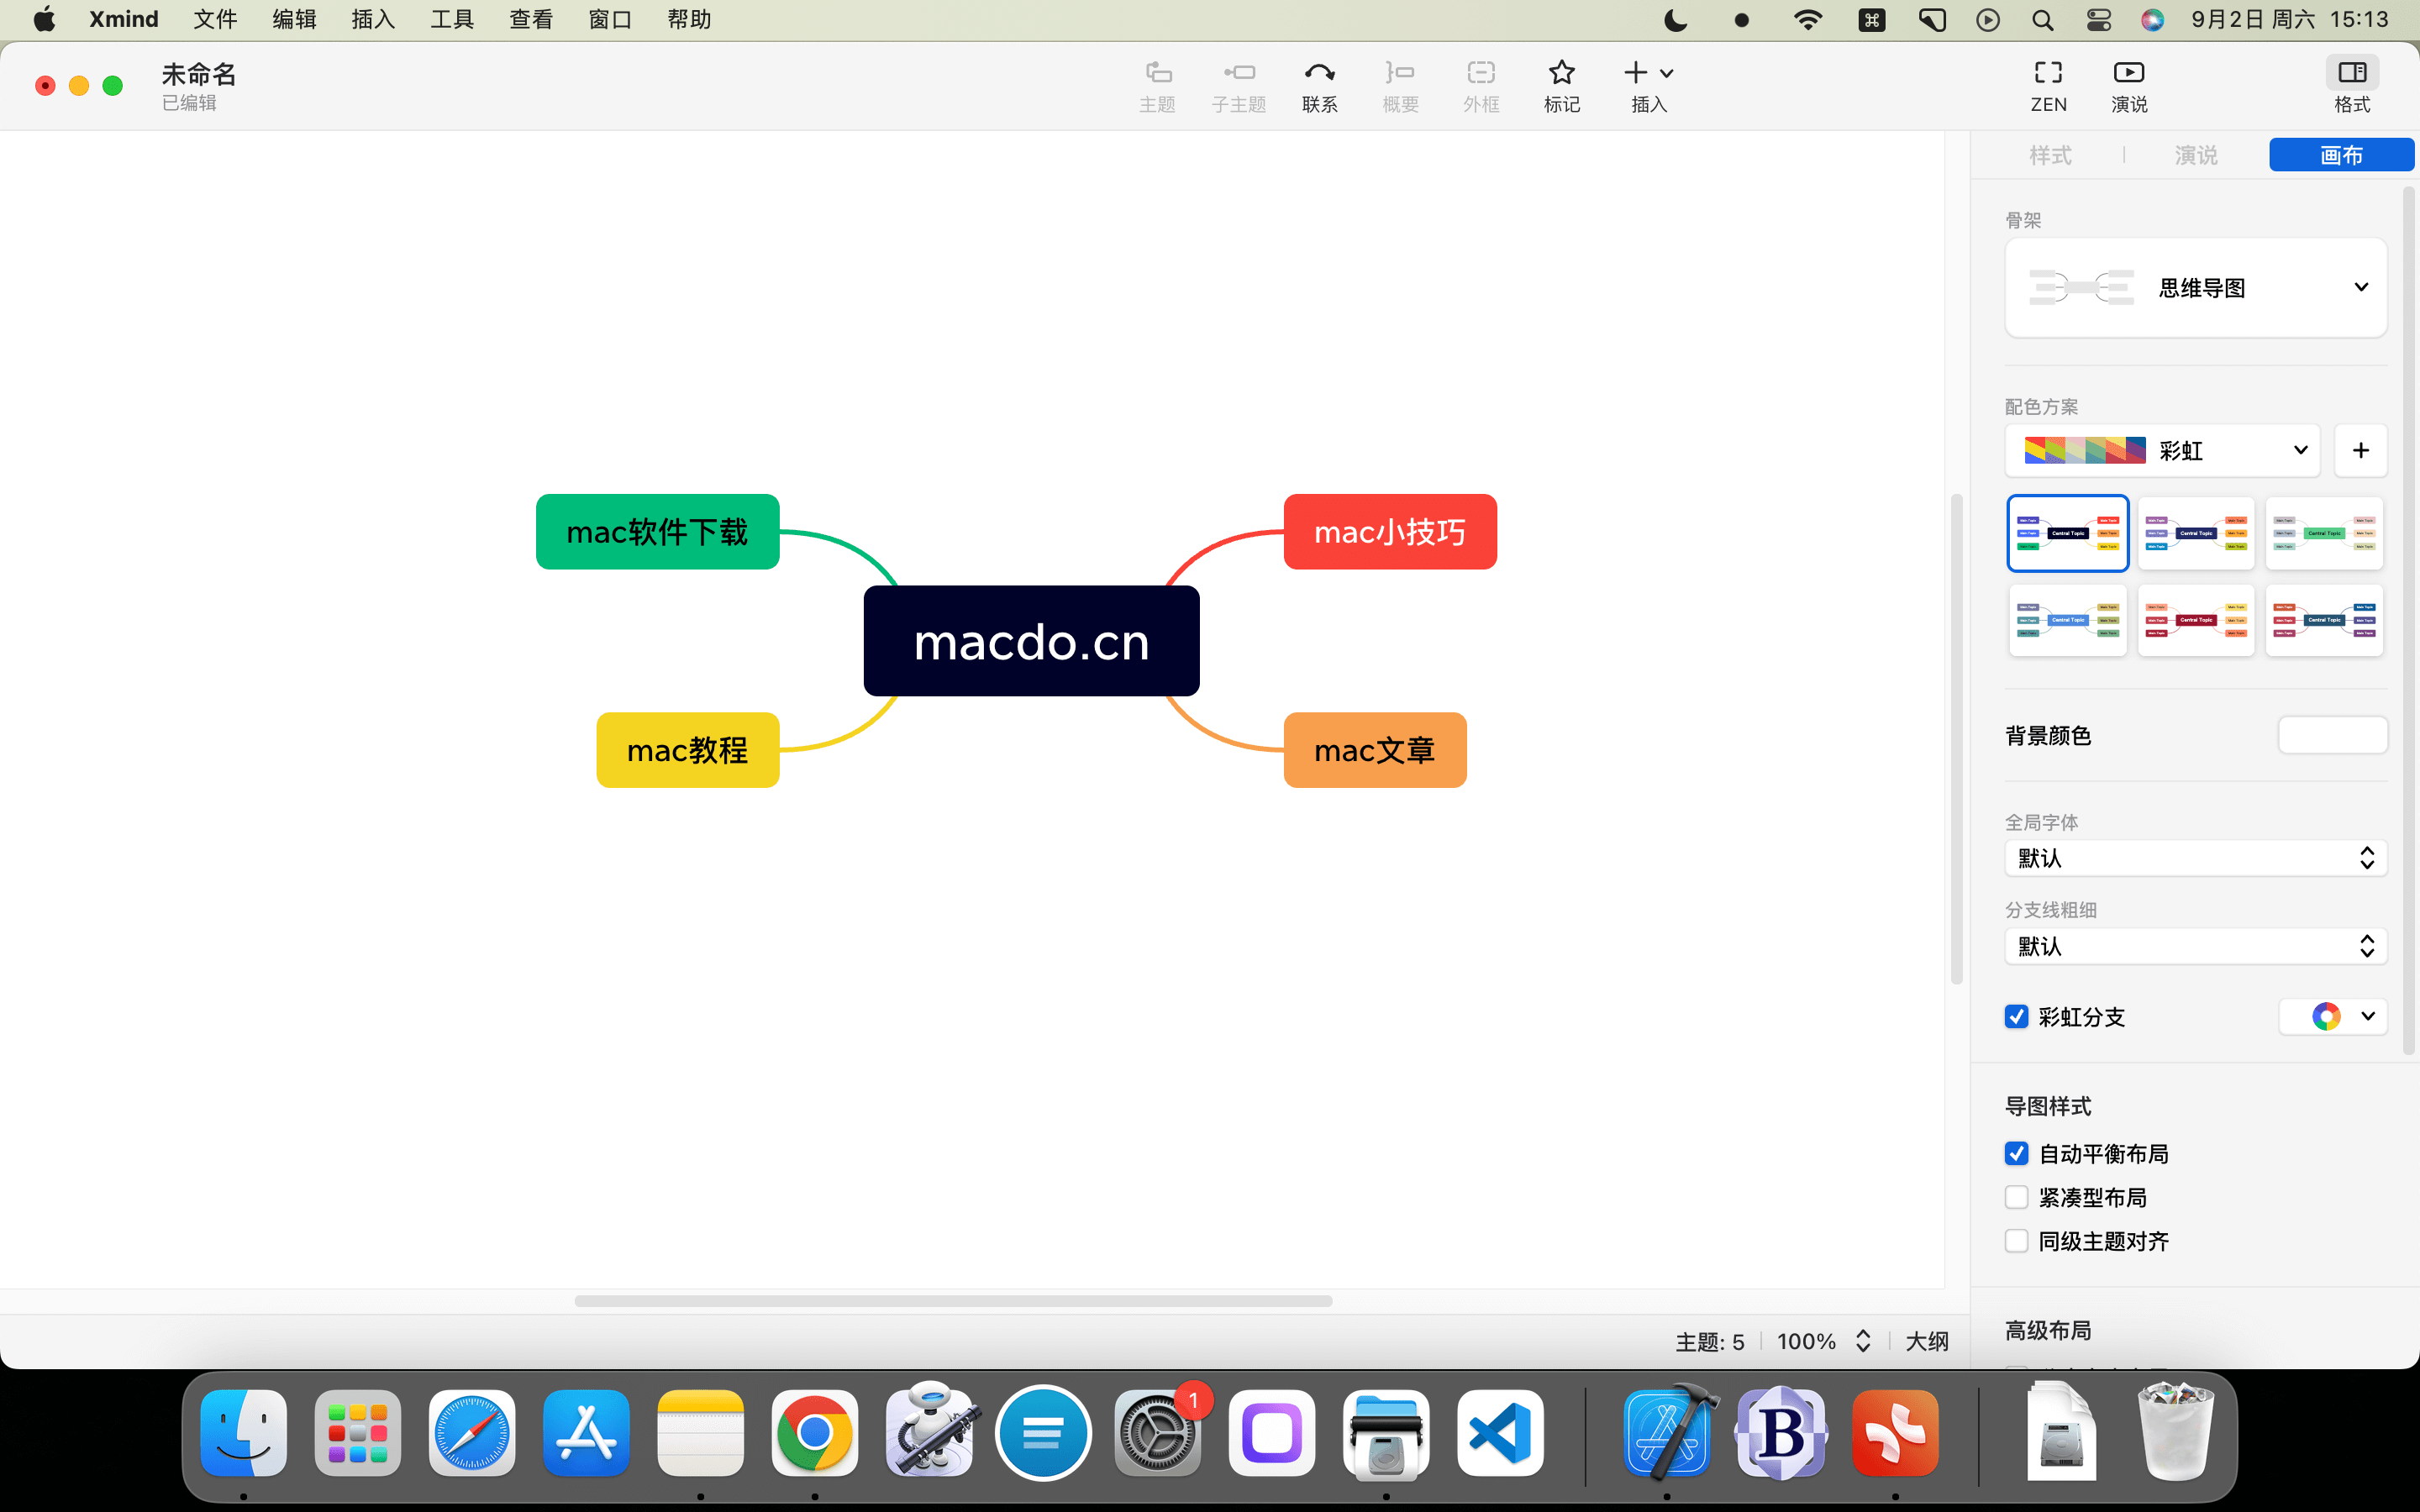The width and height of the screenshot is (2420, 1512).
Task: Click the Insert (插入) plus icon
Action: click(1635, 73)
